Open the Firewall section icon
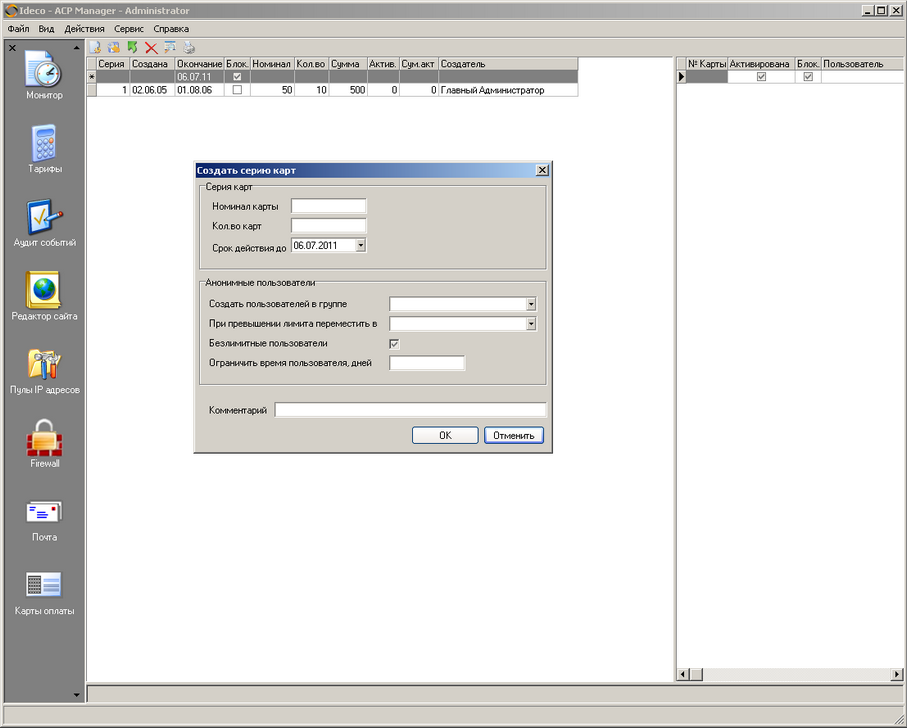The image size is (907, 728). (x=44, y=439)
